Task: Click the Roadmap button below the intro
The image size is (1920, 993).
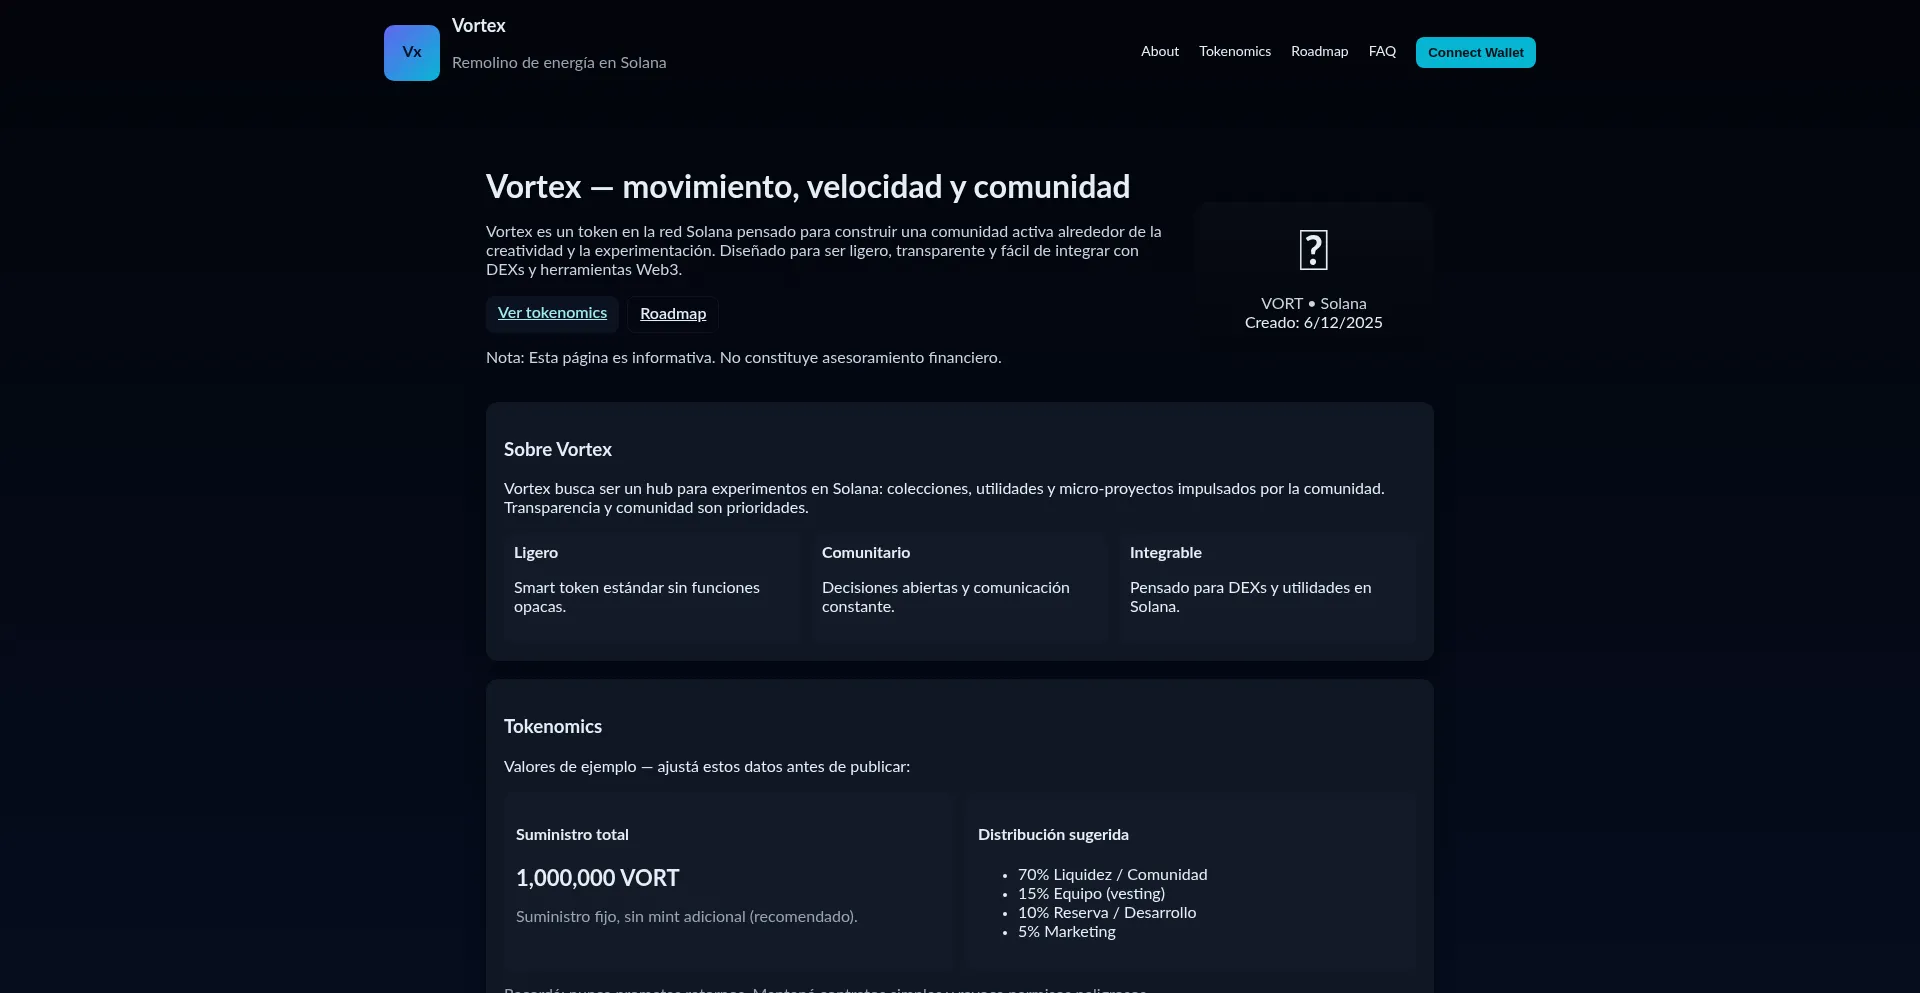Action: pyautogui.click(x=673, y=314)
